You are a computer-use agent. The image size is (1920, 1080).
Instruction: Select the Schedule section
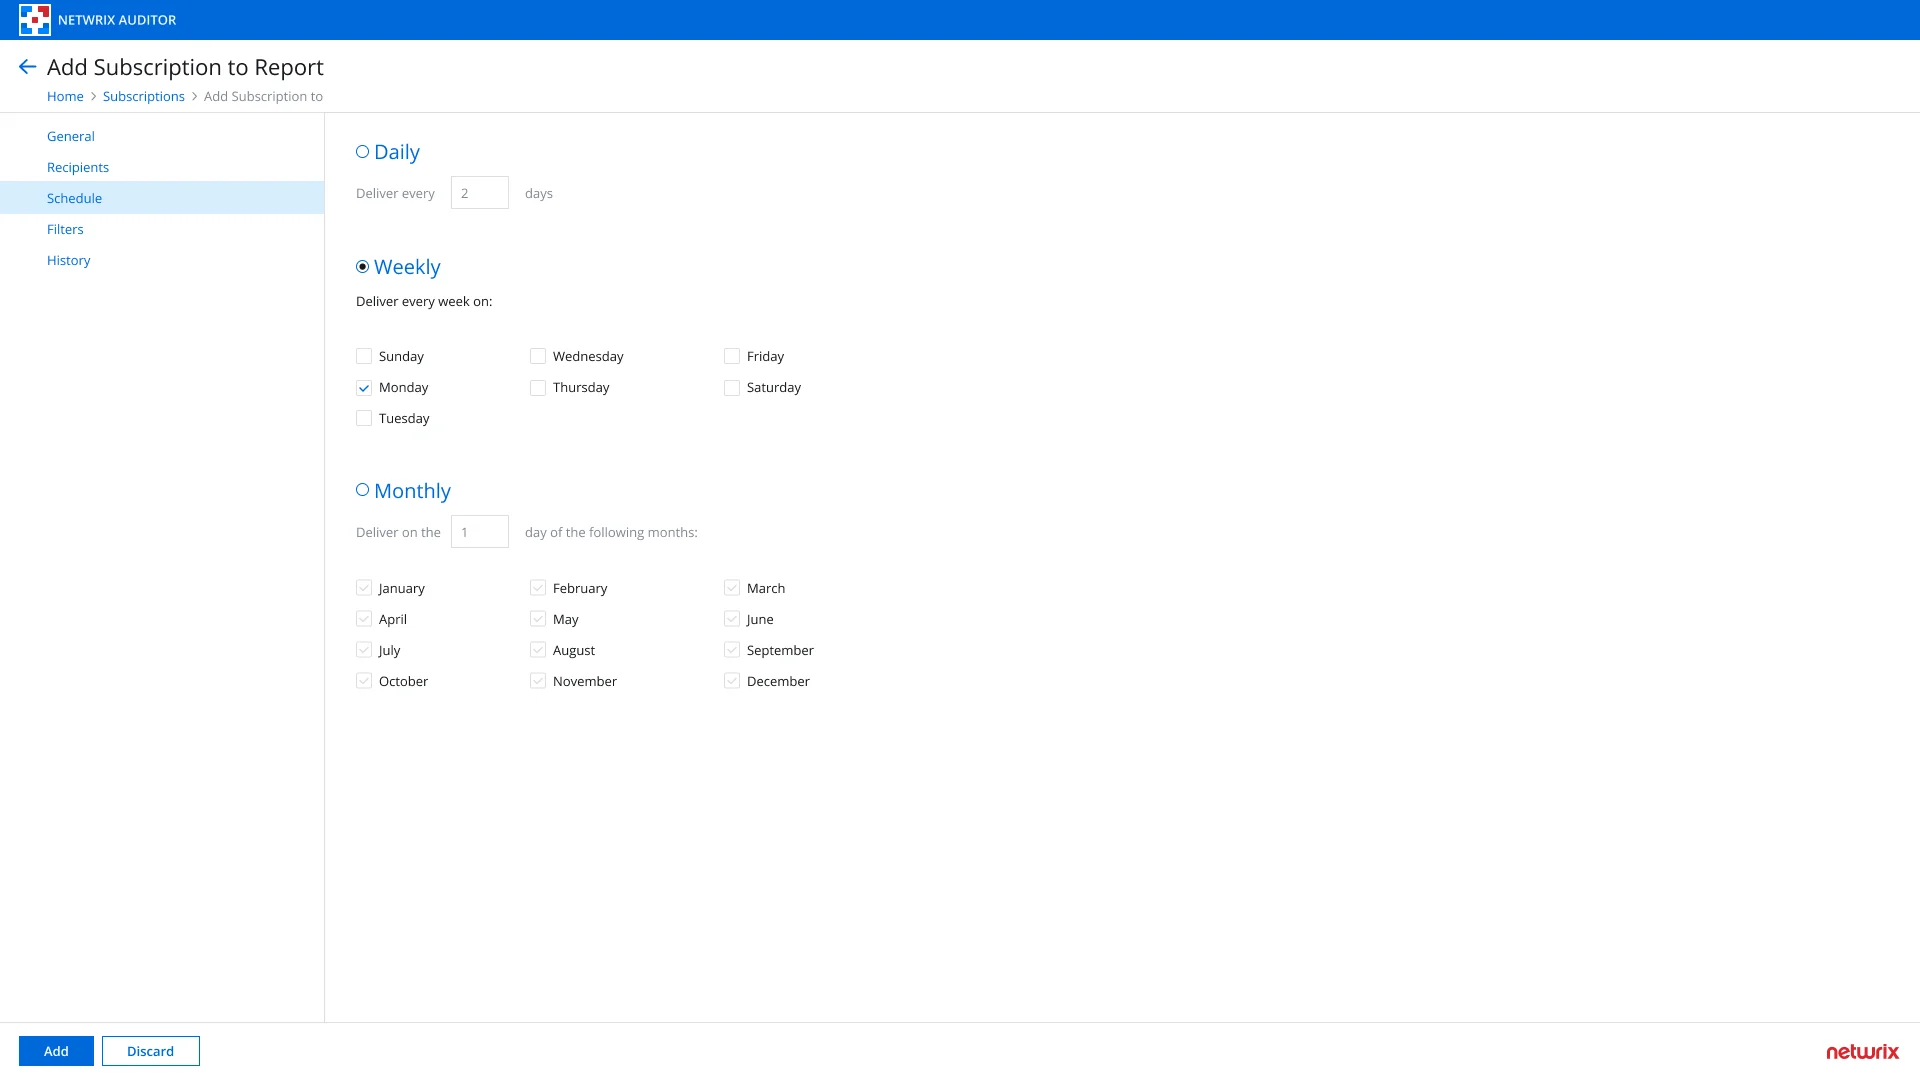coord(162,198)
